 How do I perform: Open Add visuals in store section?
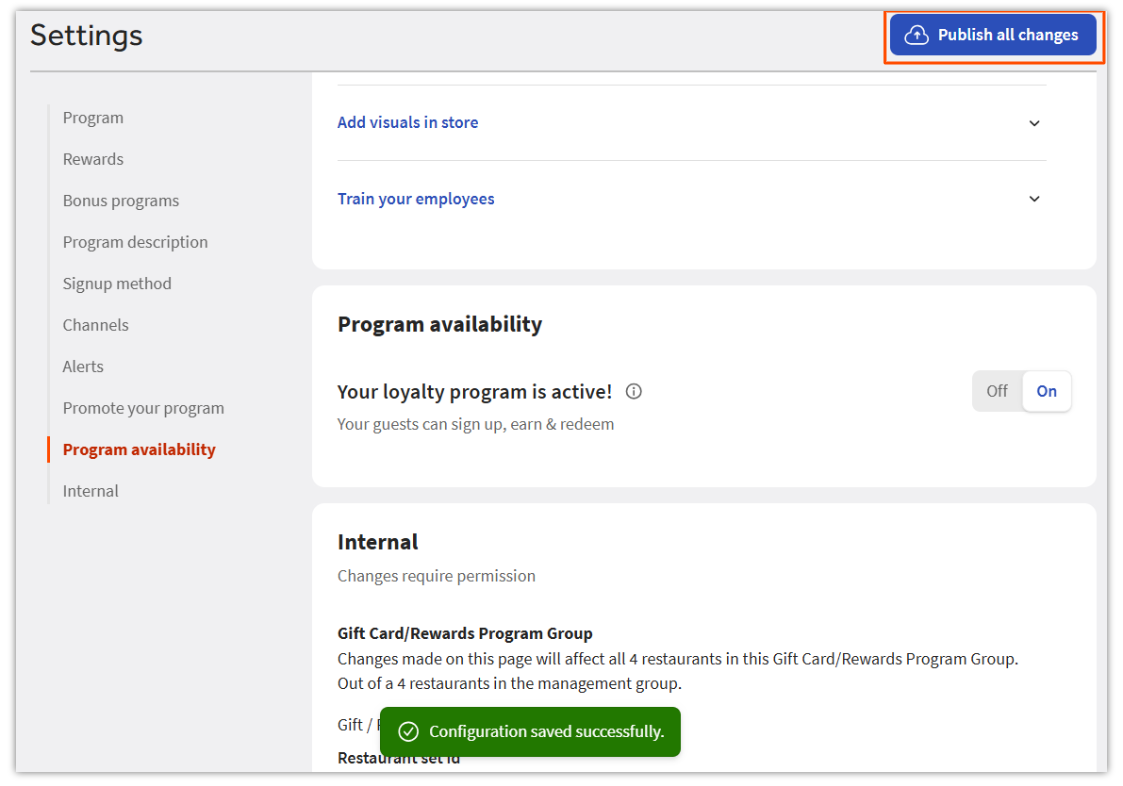(x=408, y=123)
